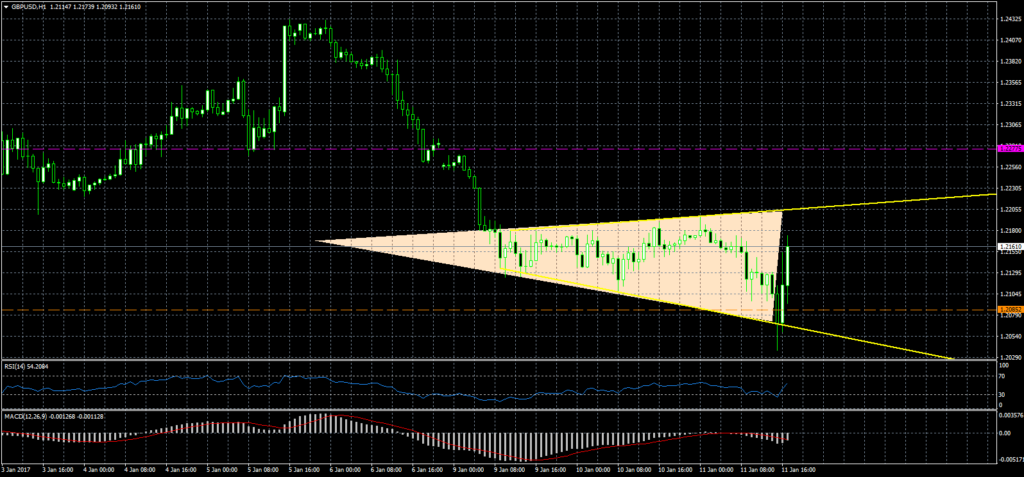Click the small arrow before GBPUSD,H1
Screen dimensions: 1024x477
click(5, 6)
